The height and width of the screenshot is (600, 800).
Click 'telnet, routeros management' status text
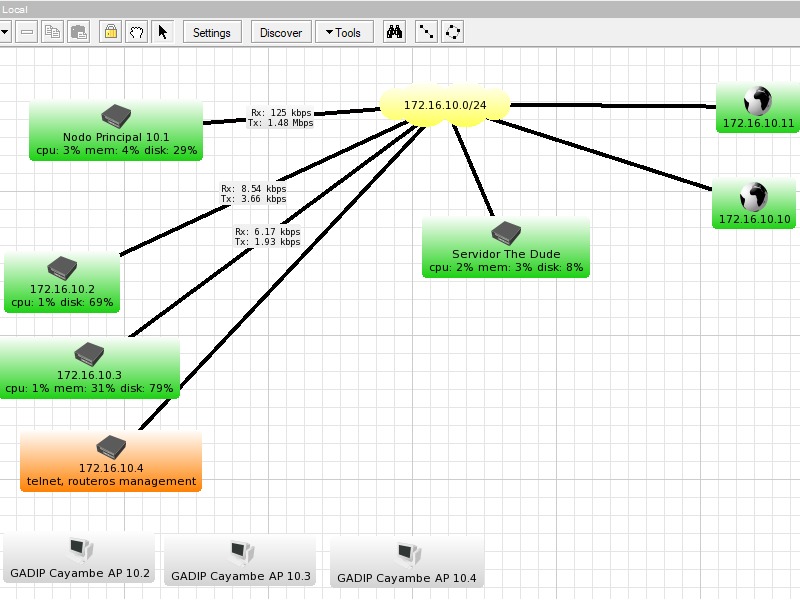coord(111,481)
